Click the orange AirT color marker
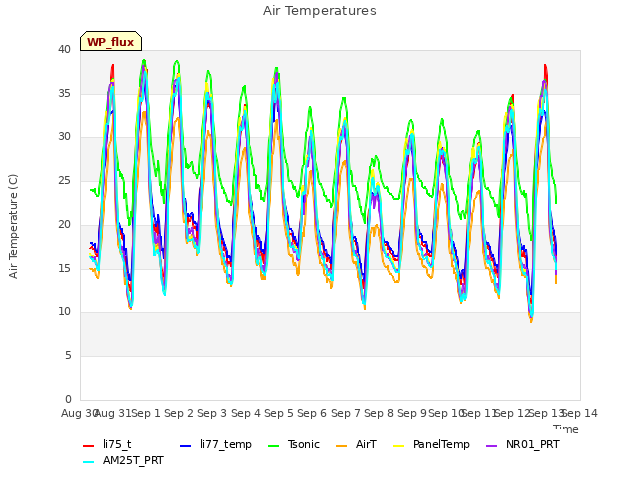Screen dimensions: 640x480 point(342,446)
